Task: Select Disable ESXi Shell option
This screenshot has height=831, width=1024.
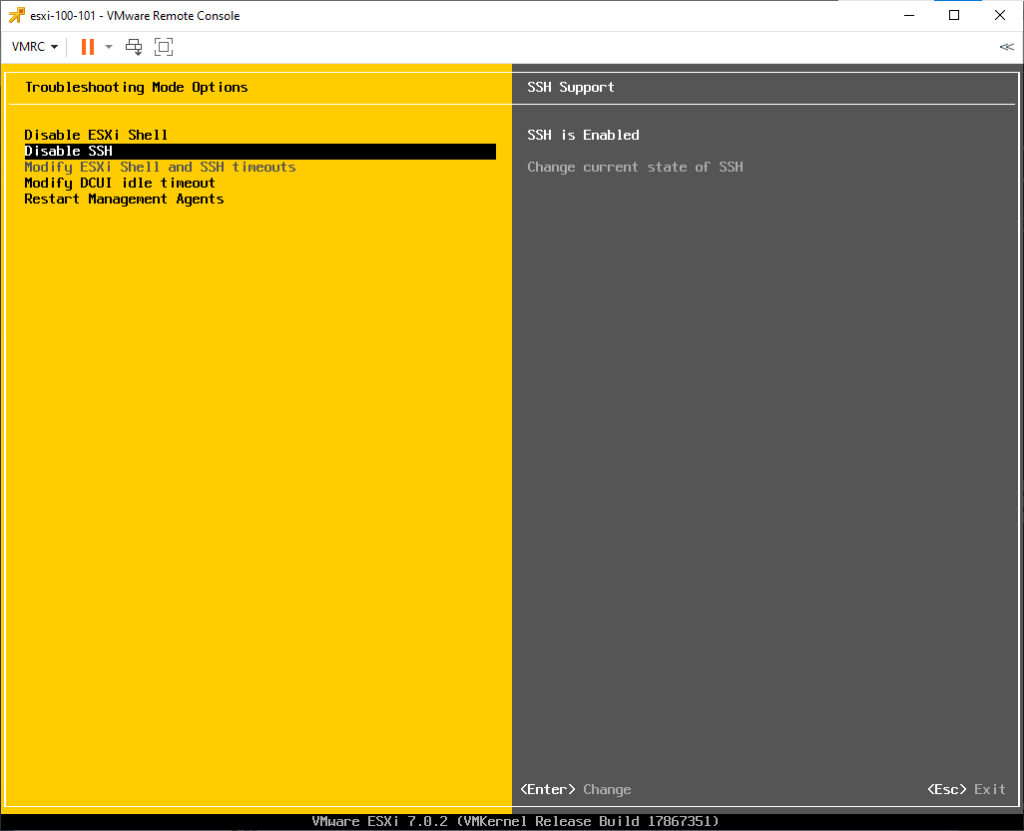Action: [x=96, y=135]
